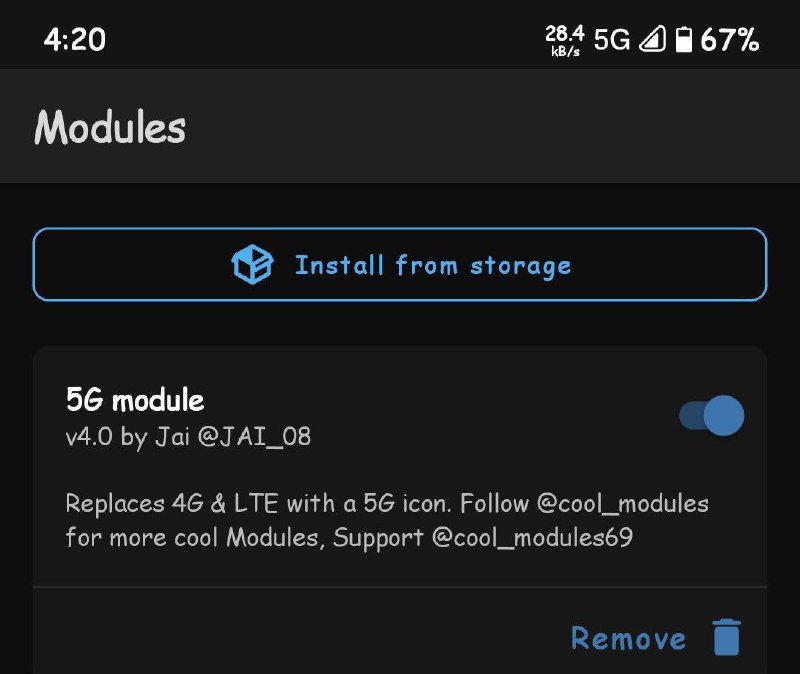Tap the Remove text button
The width and height of the screenshot is (800, 674).
click(x=628, y=638)
